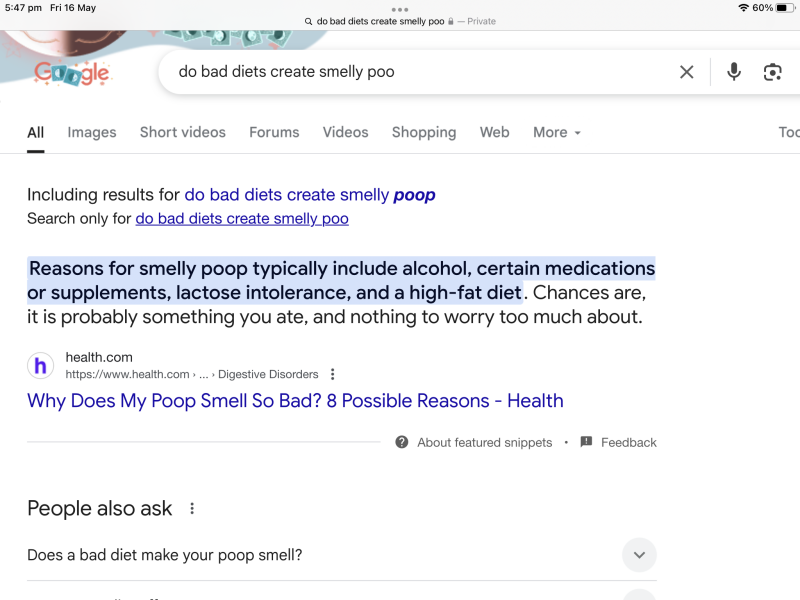Search only for 'do bad diets create smelly poo'
Image resolution: width=800 pixels, height=600 pixels.
pos(242,218)
